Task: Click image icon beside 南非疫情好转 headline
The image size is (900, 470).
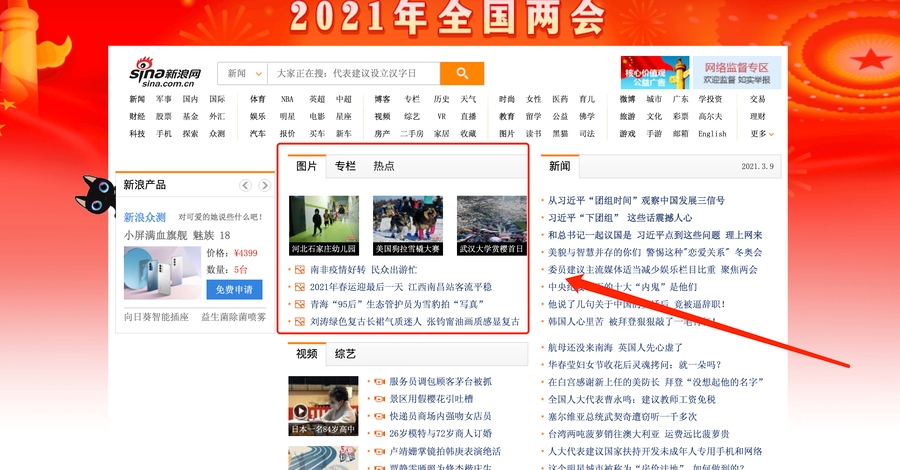Action: point(298,270)
